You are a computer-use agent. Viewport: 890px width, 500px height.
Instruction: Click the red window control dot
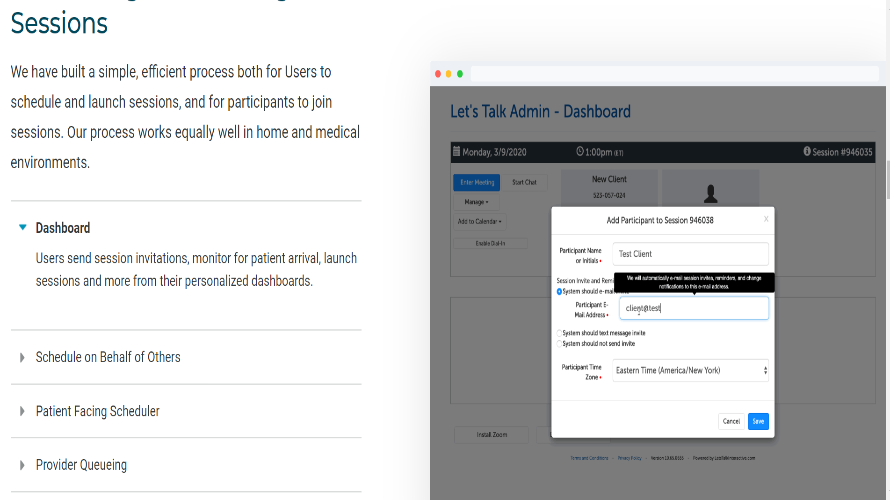(438, 74)
